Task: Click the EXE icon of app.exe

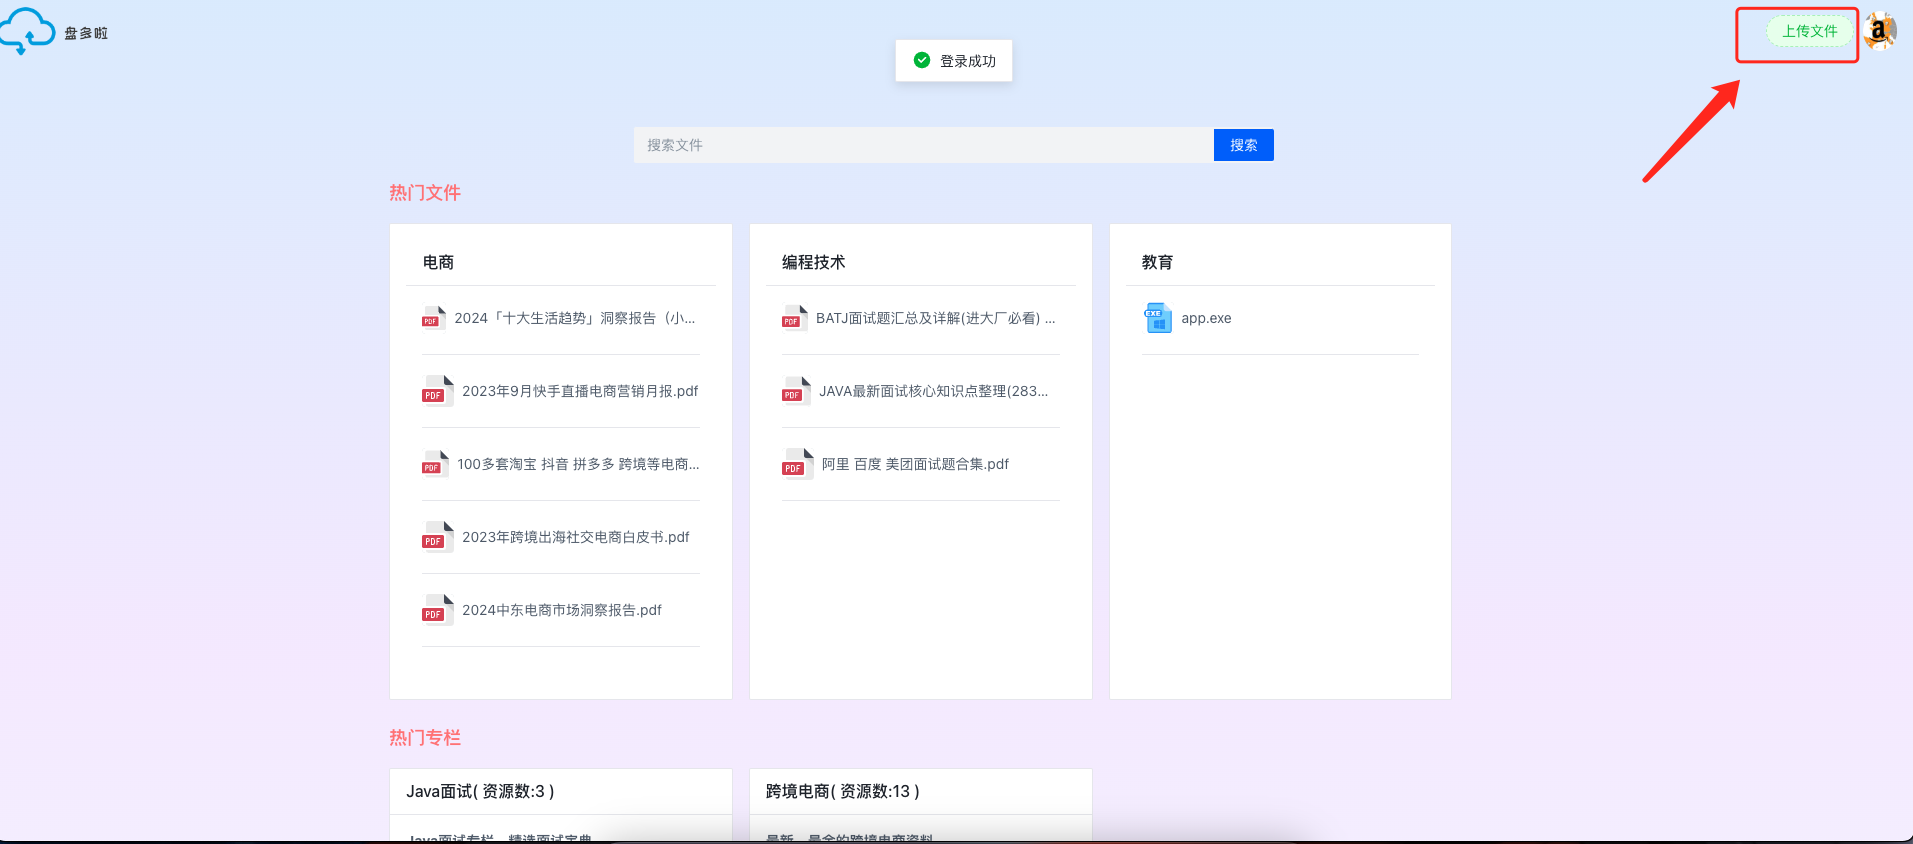Action: tap(1158, 318)
